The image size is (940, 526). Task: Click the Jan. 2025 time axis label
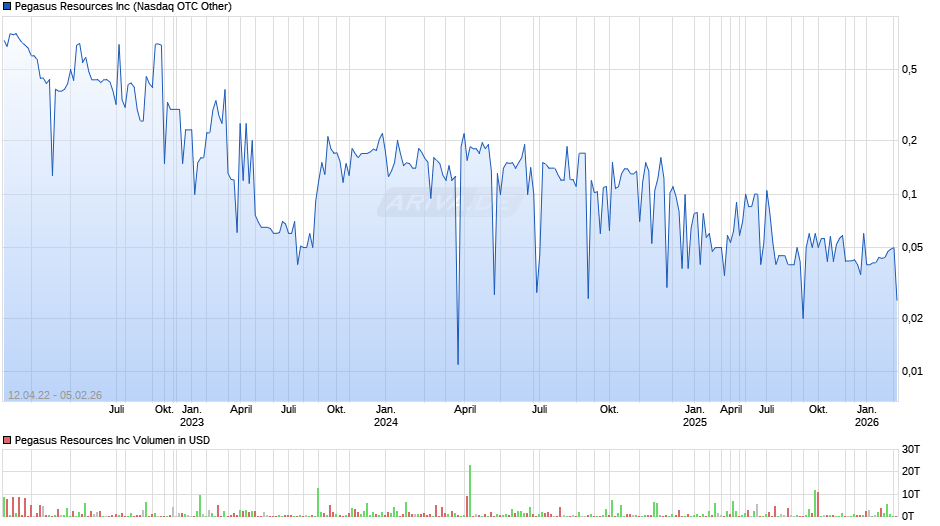point(695,416)
